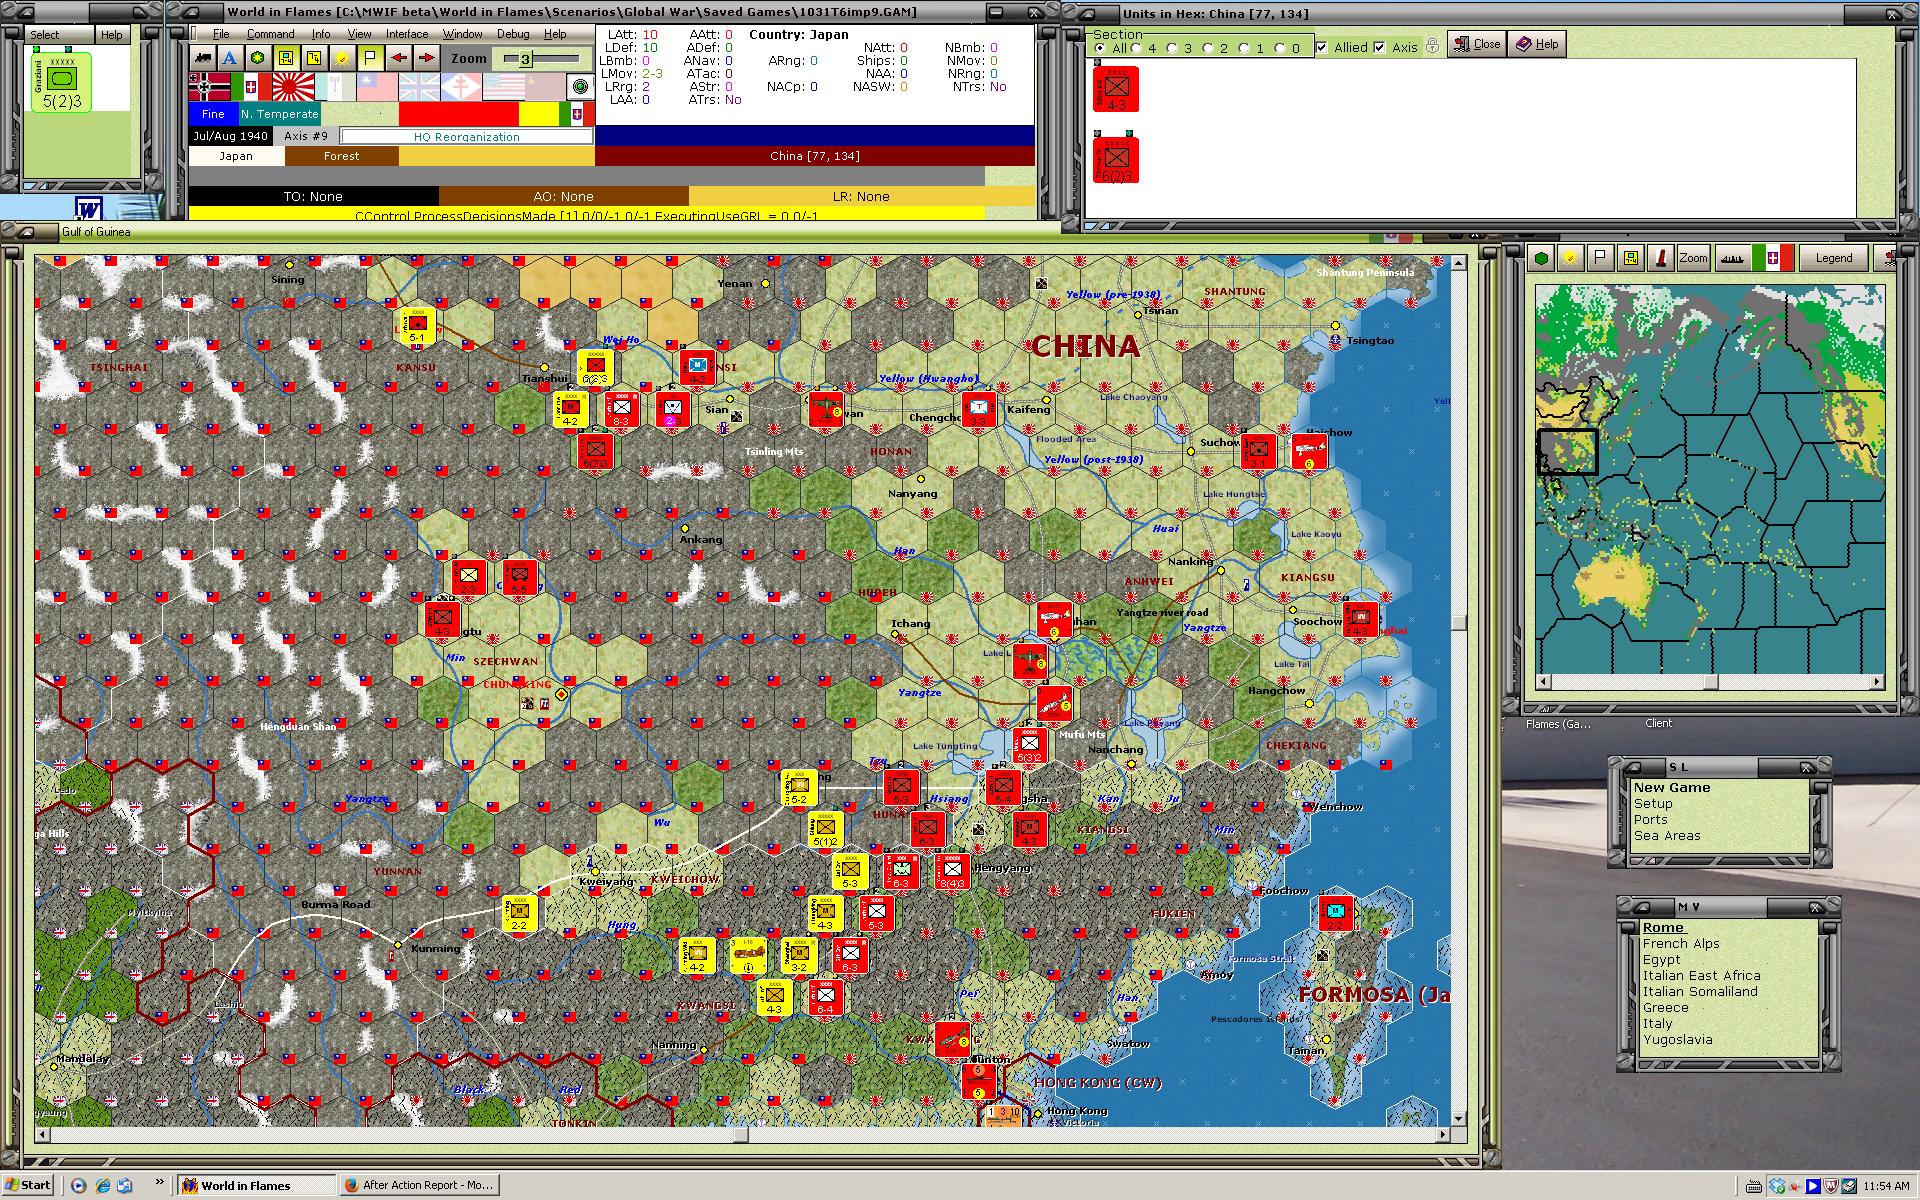Select the Italian flag in main toolbar
The height and width of the screenshot is (1200, 1920).
[x=251, y=87]
